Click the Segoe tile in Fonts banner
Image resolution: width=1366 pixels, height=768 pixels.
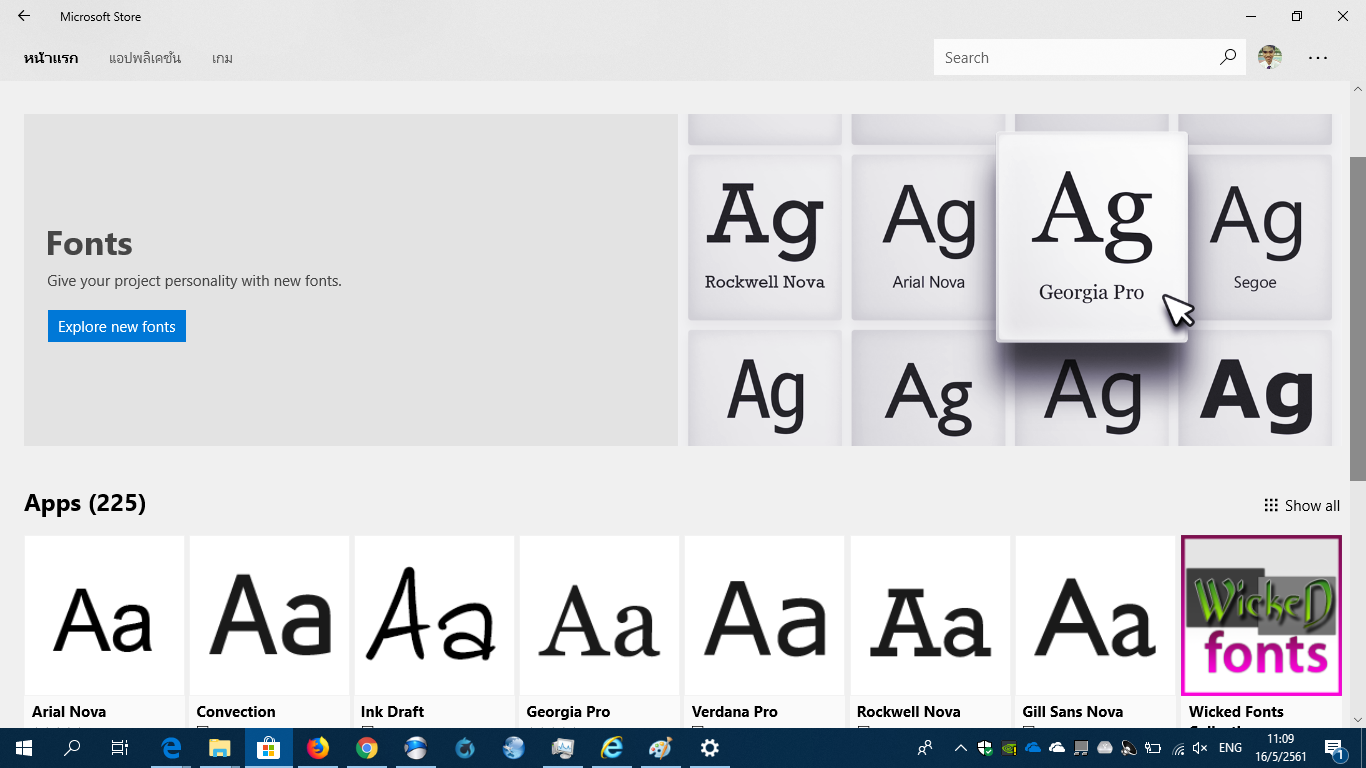[1255, 237]
